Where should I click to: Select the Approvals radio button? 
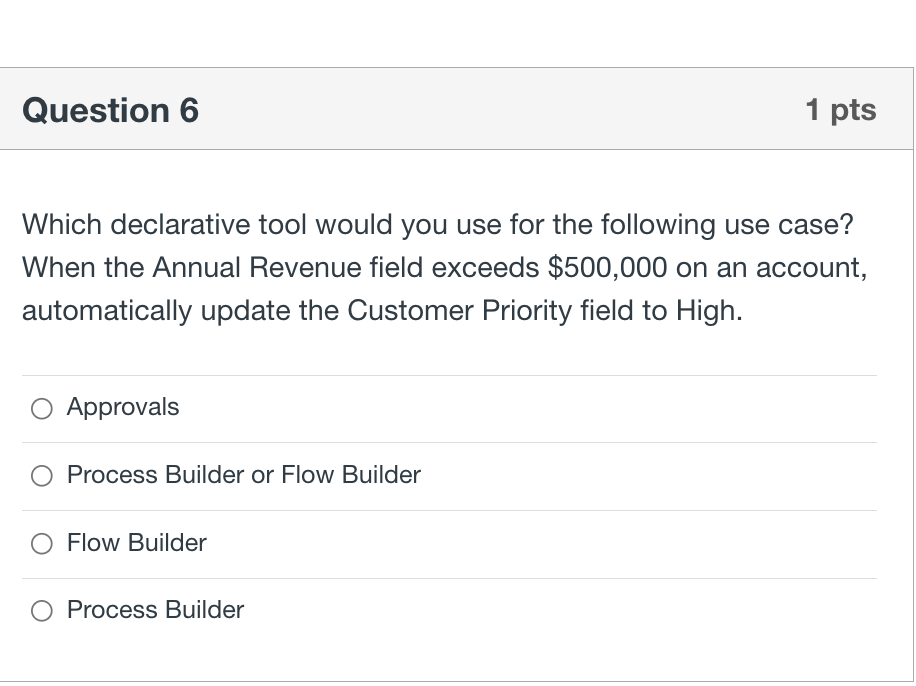tap(42, 408)
